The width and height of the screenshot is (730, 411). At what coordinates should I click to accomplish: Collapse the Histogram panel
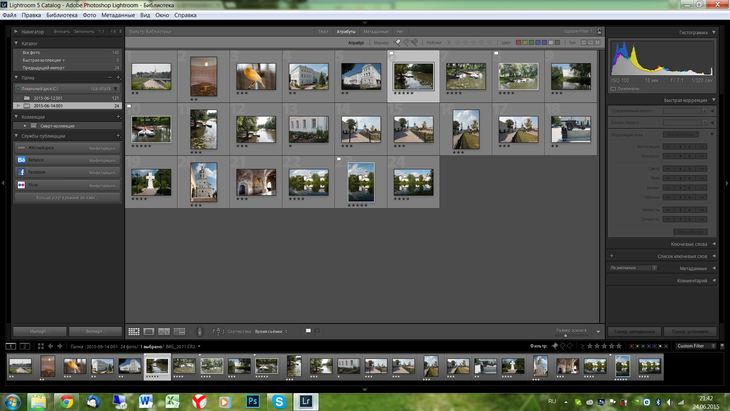[714, 32]
